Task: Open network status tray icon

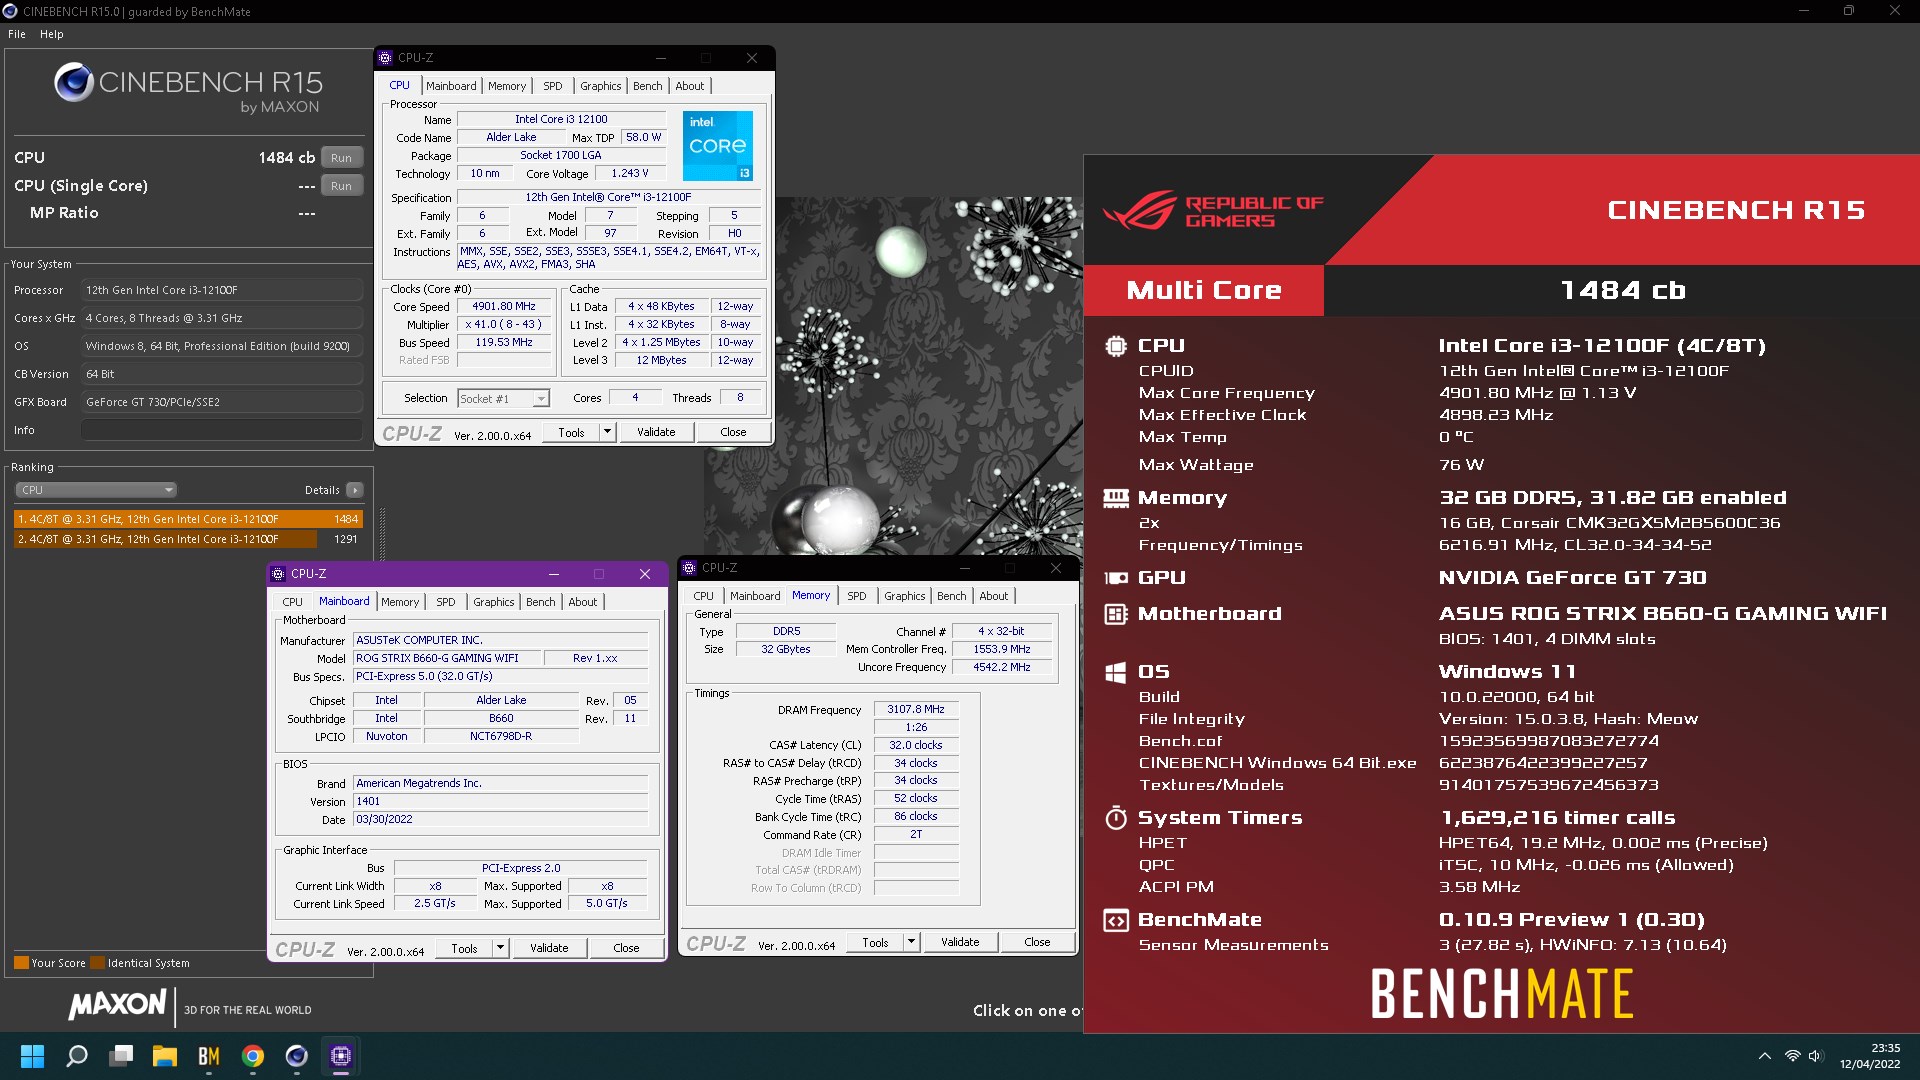Action: point(1792,1056)
